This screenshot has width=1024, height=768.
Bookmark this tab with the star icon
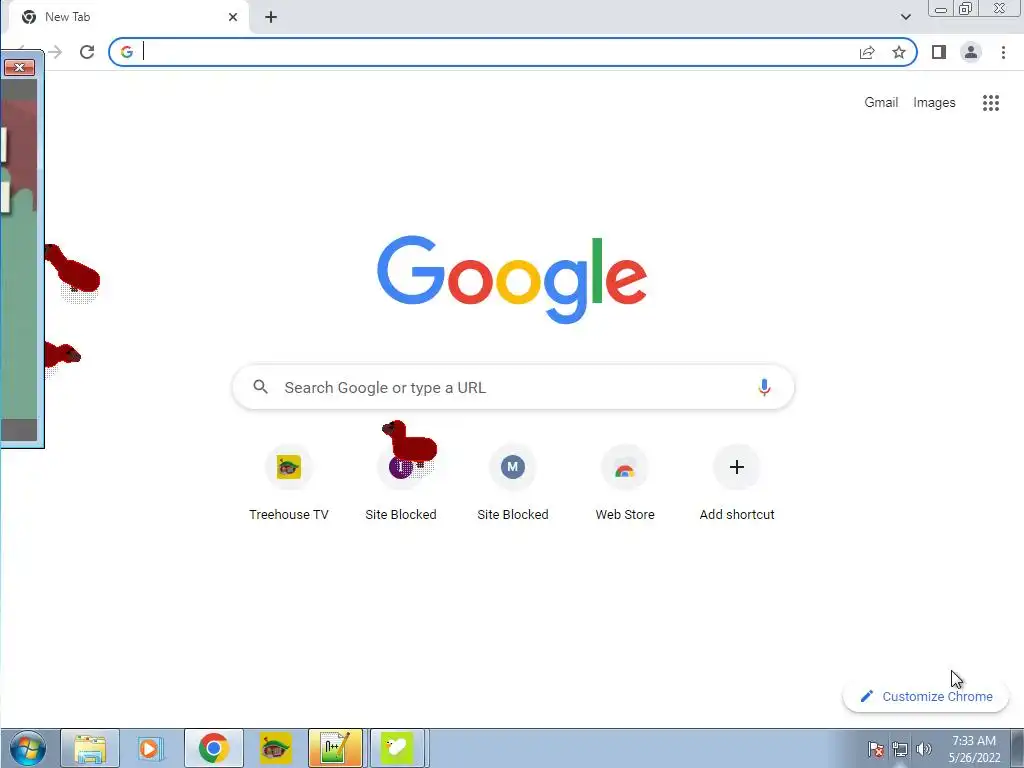pos(899,52)
